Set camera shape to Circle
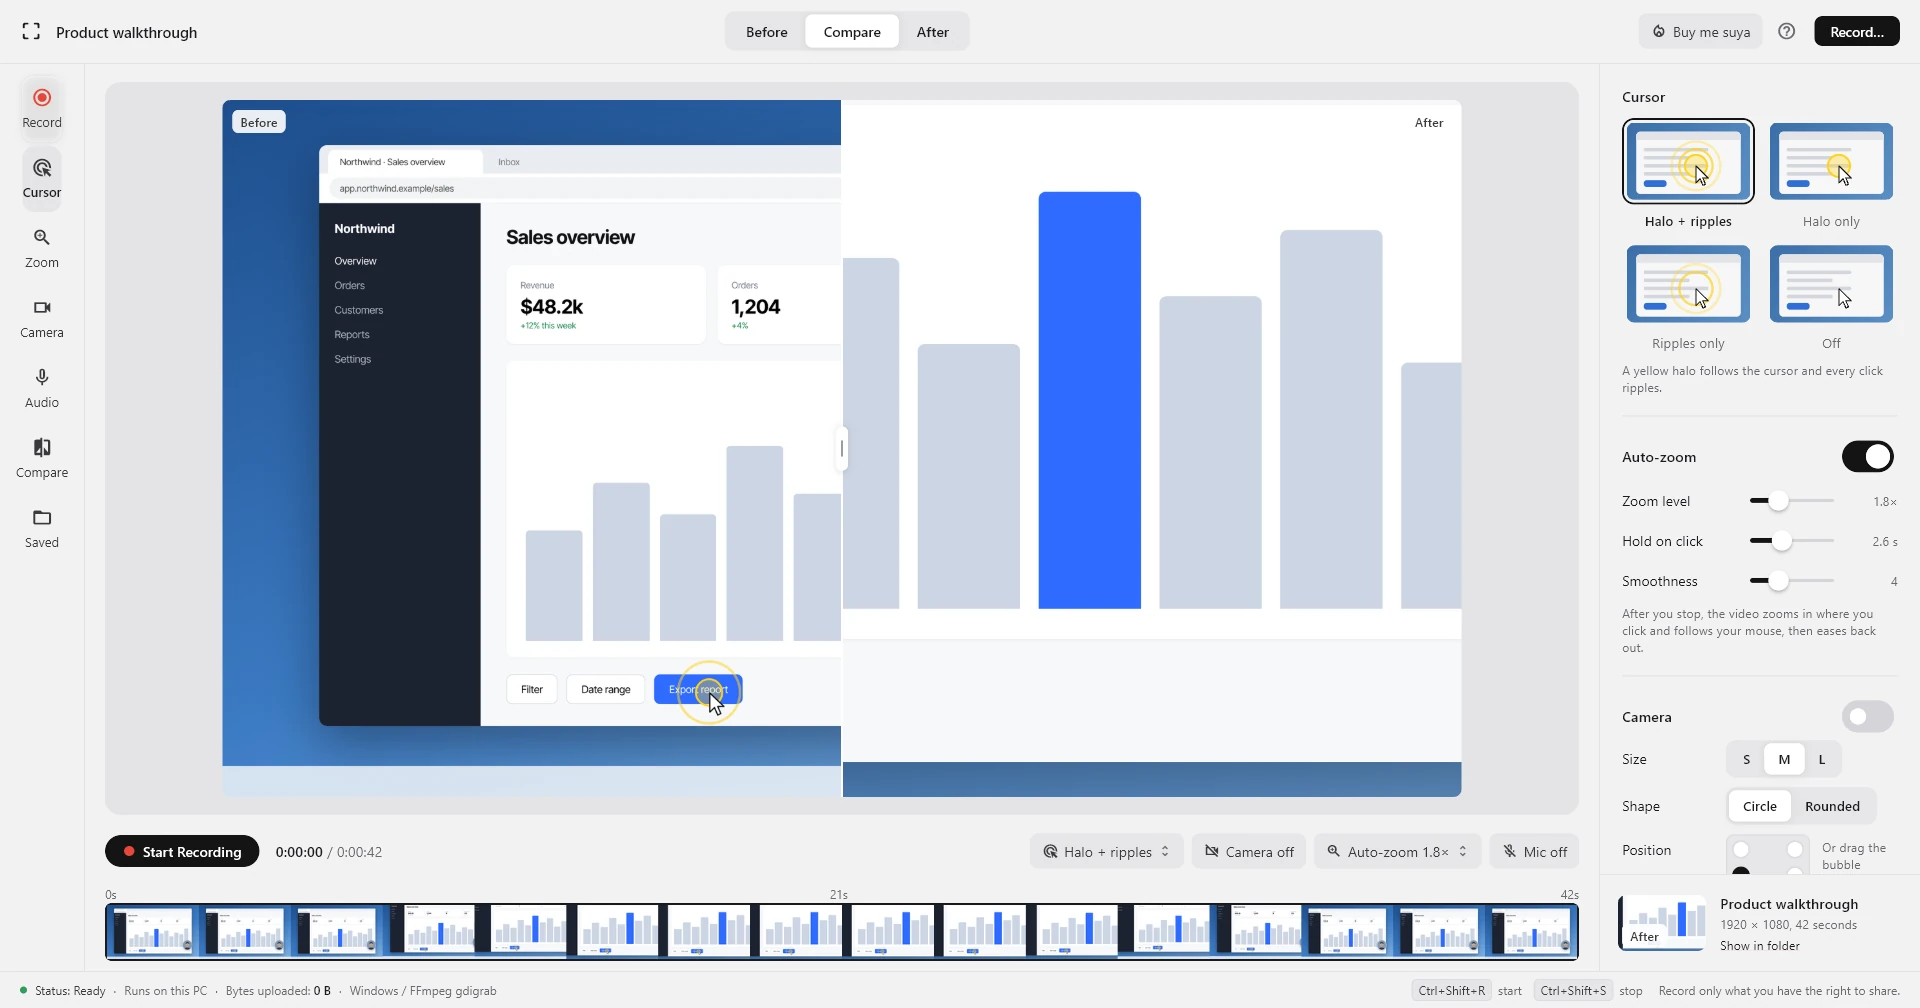Image resolution: width=1920 pixels, height=1008 pixels. (1760, 806)
